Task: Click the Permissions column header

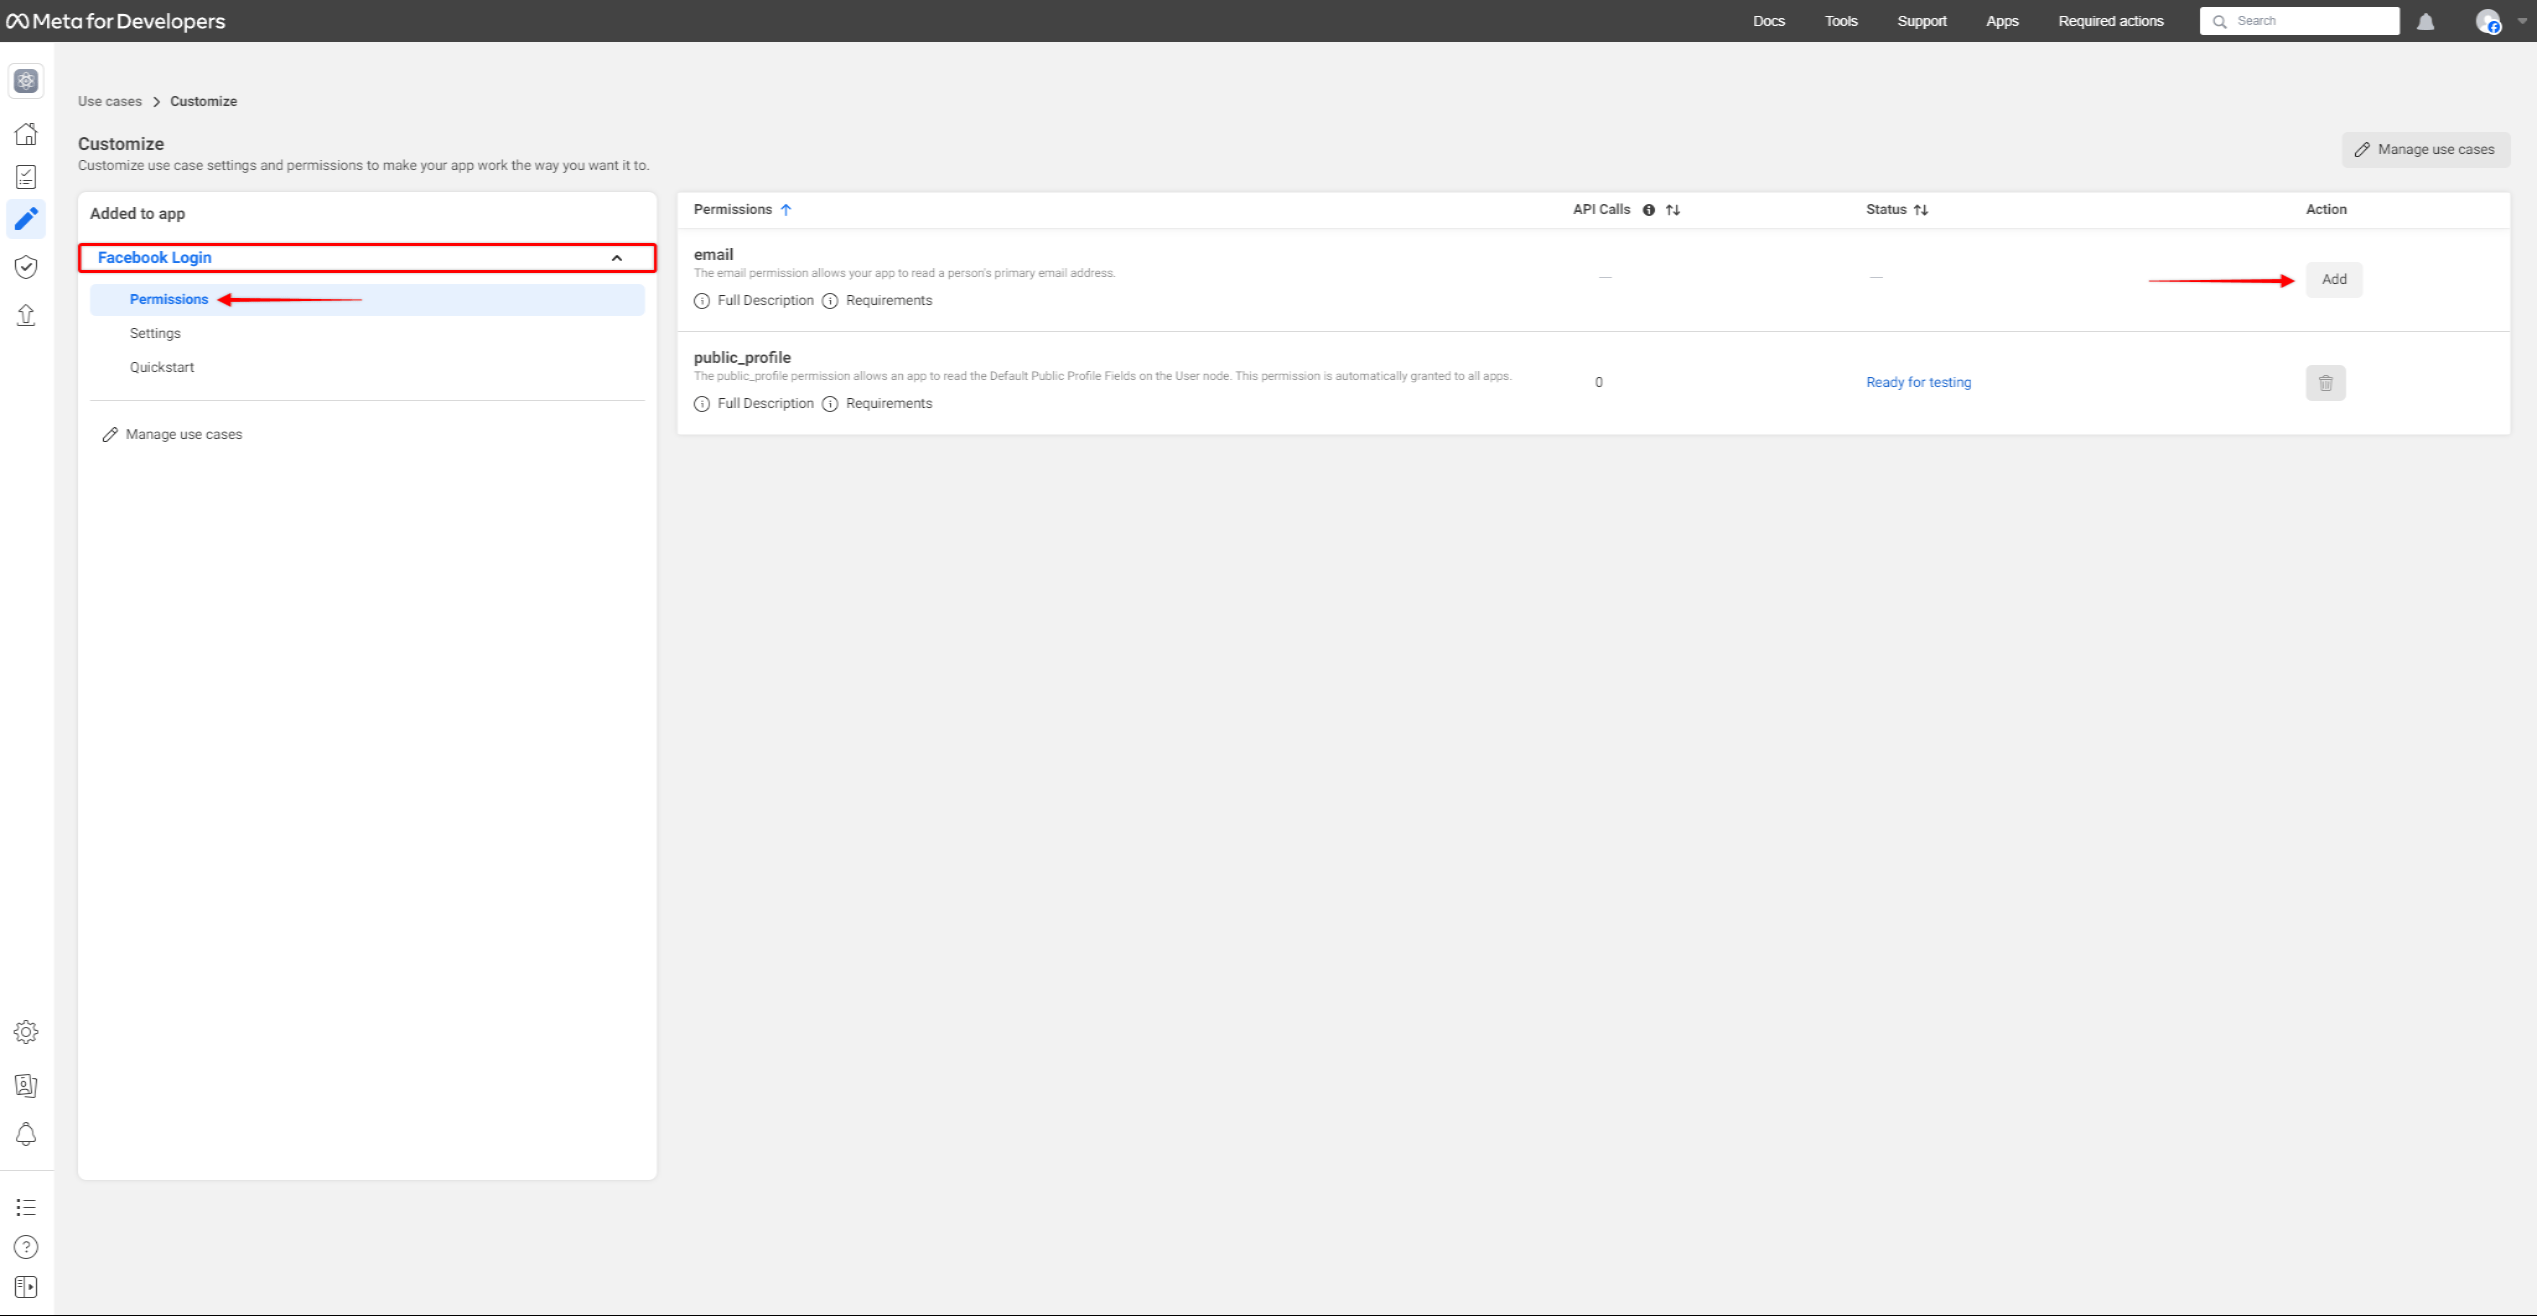Action: point(733,210)
